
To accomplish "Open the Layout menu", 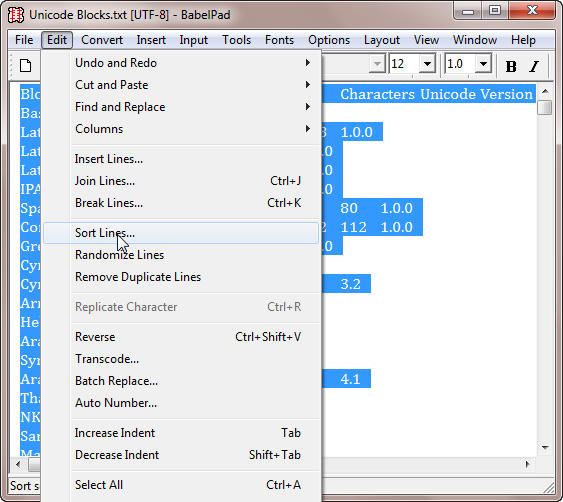I will (x=382, y=40).
